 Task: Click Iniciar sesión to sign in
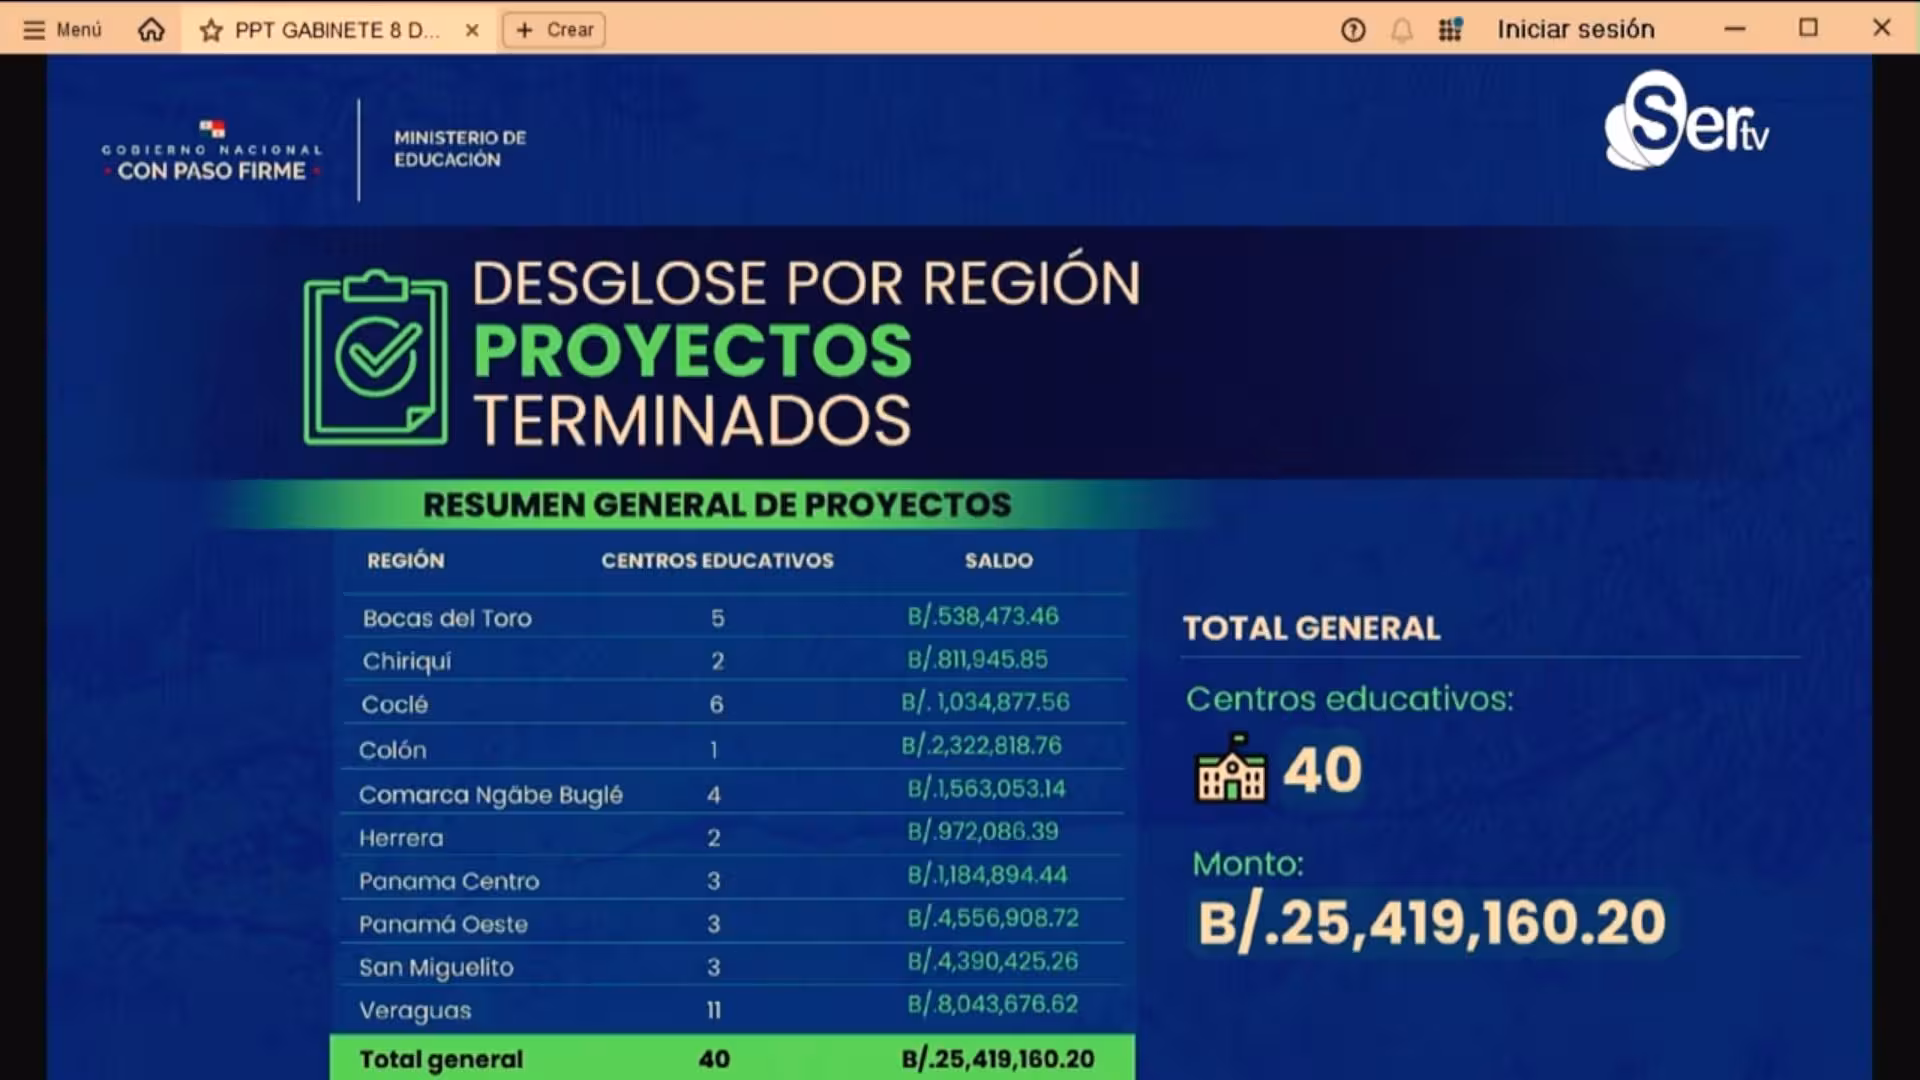pyautogui.click(x=1575, y=29)
